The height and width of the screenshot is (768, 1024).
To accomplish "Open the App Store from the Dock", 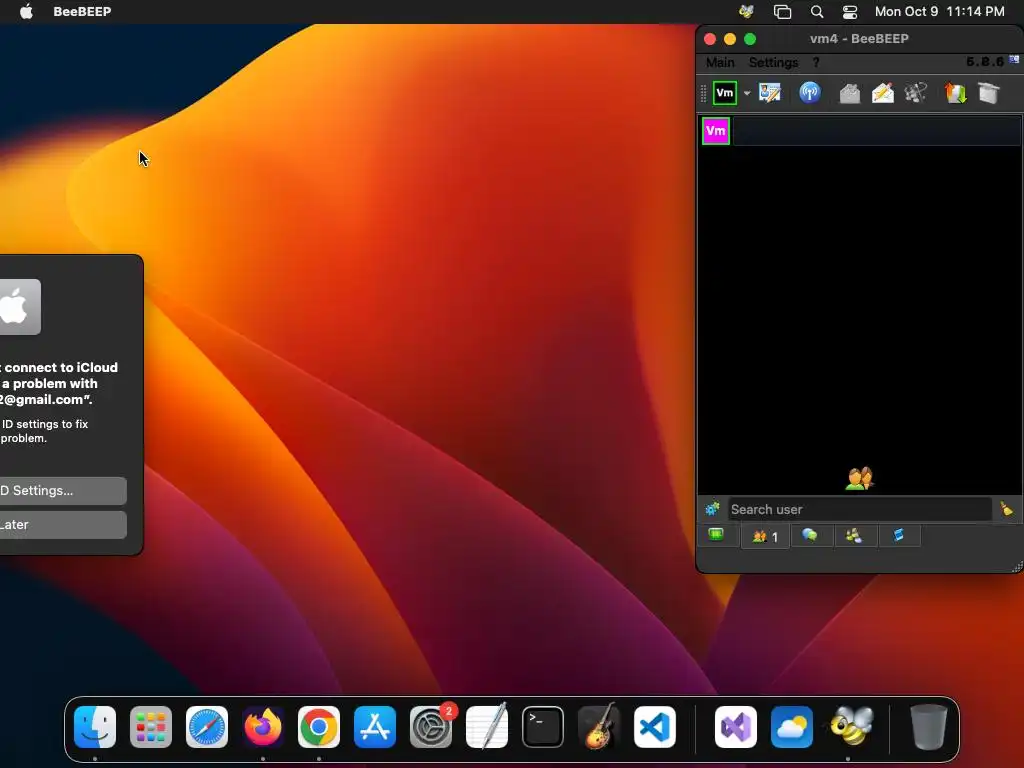I will [x=375, y=727].
